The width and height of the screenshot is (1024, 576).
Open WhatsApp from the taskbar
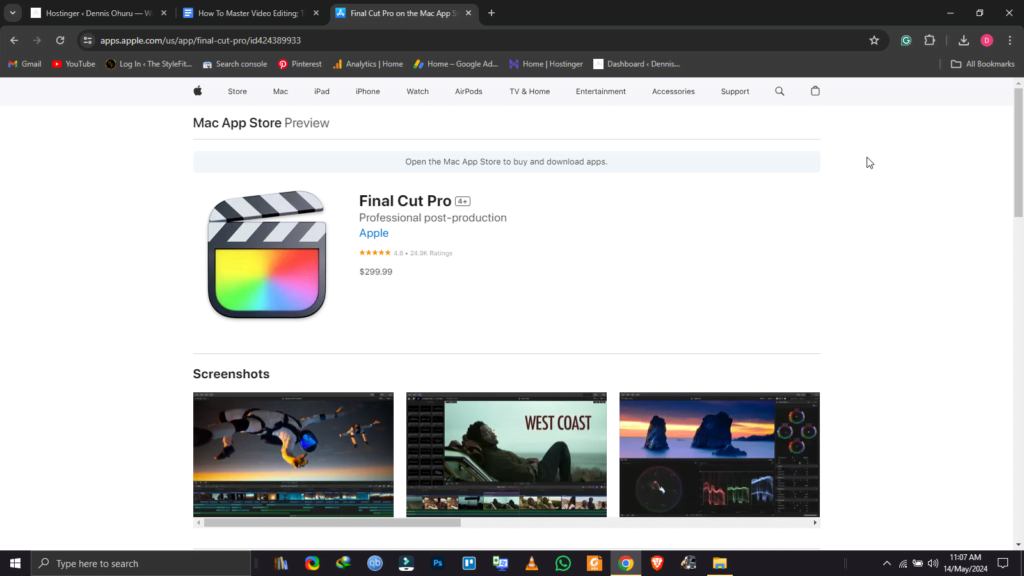coord(563,563)
